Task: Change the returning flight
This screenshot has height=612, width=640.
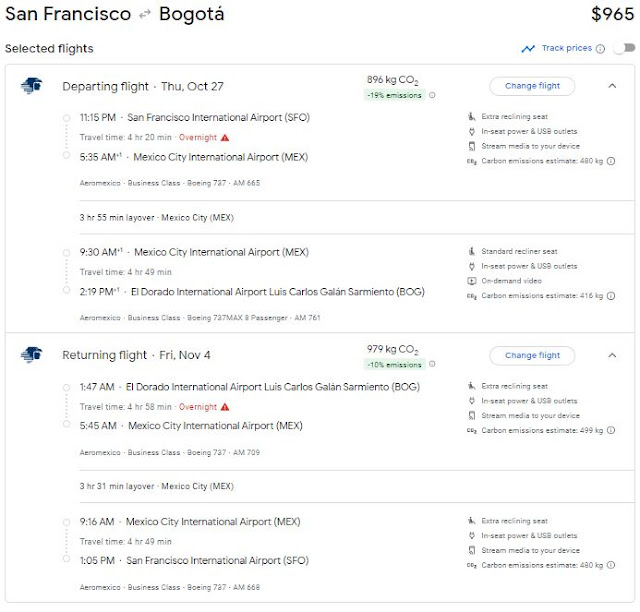Action: [532, 355]
